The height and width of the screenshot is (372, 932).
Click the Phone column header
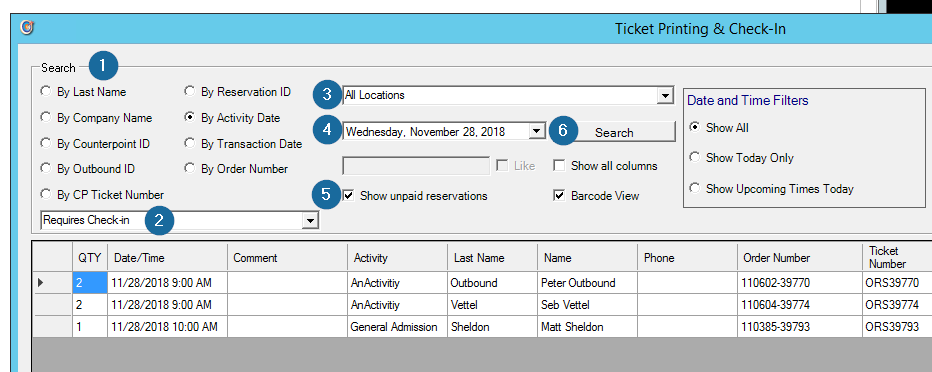688,258
